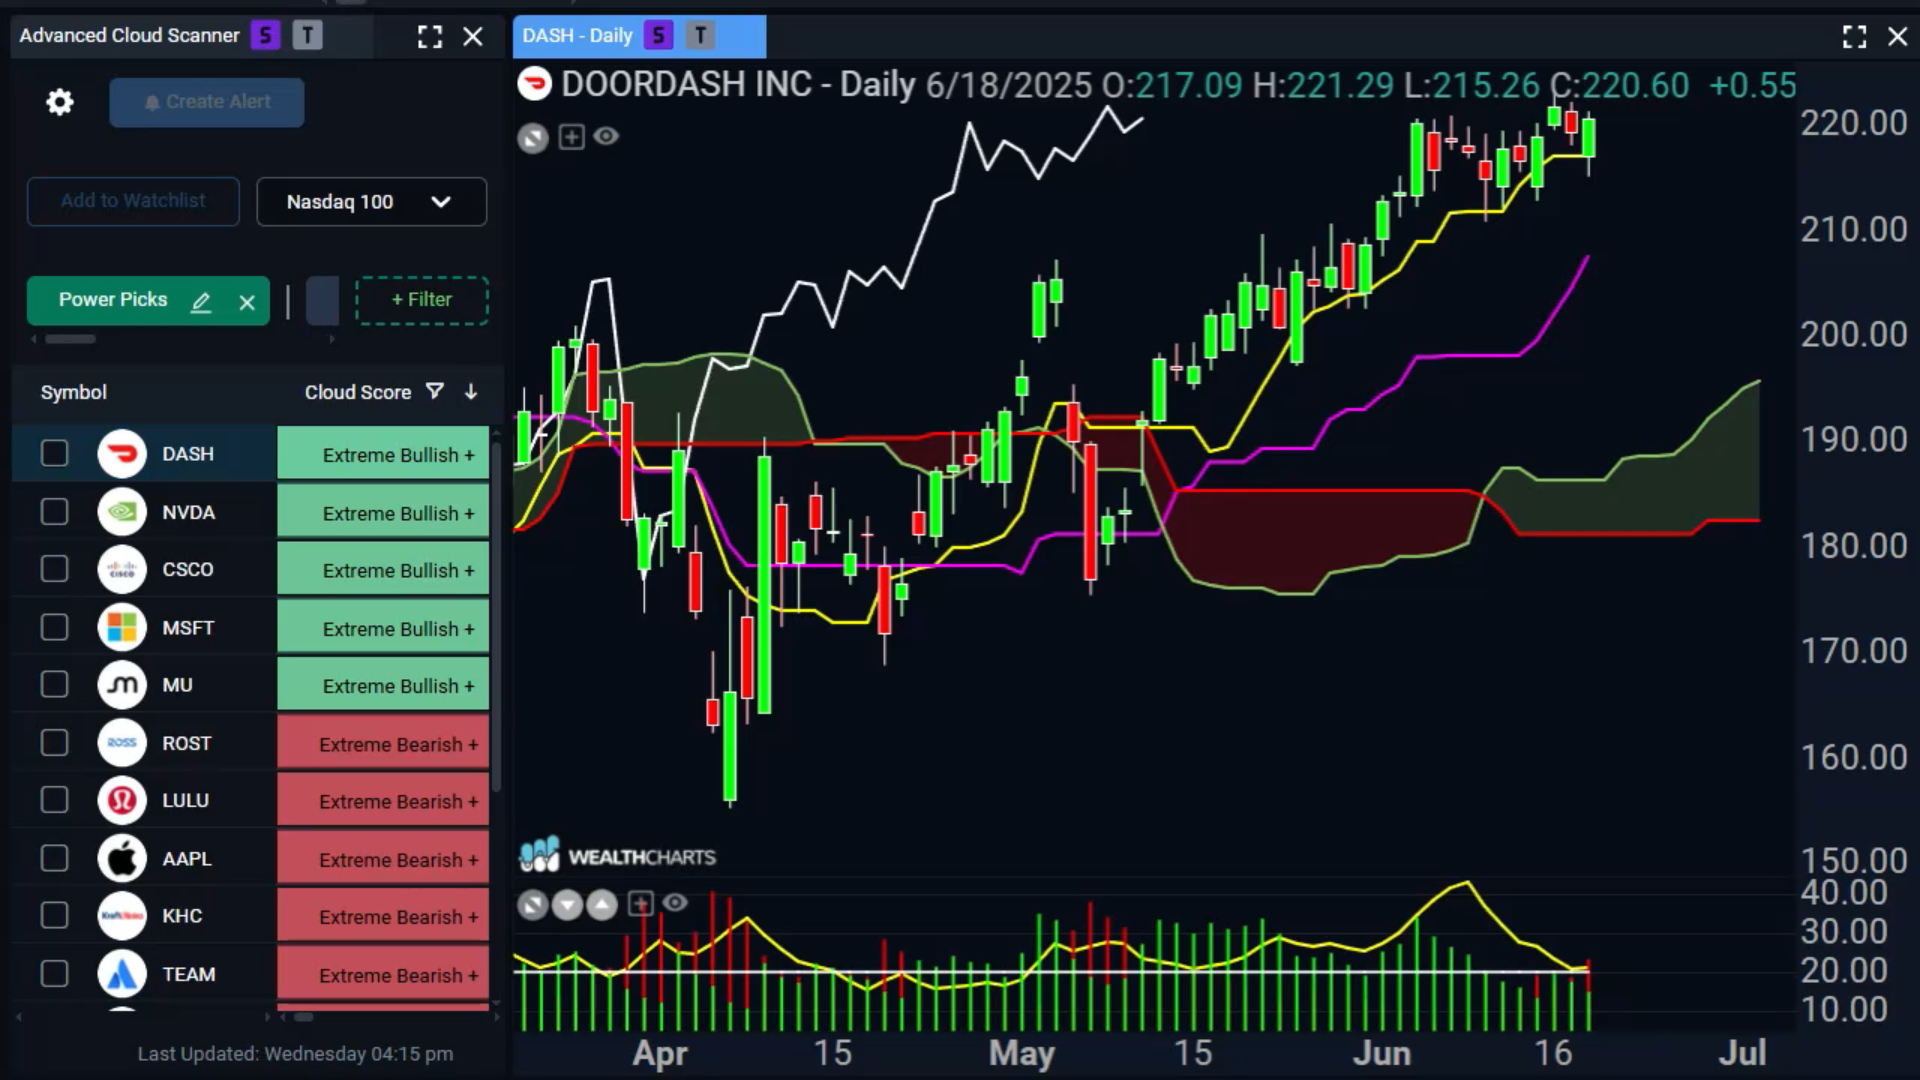Click the Create Alert button
Viewport: 1920px width, 1080px height.
pyautogui.click(x=207, y=102)
